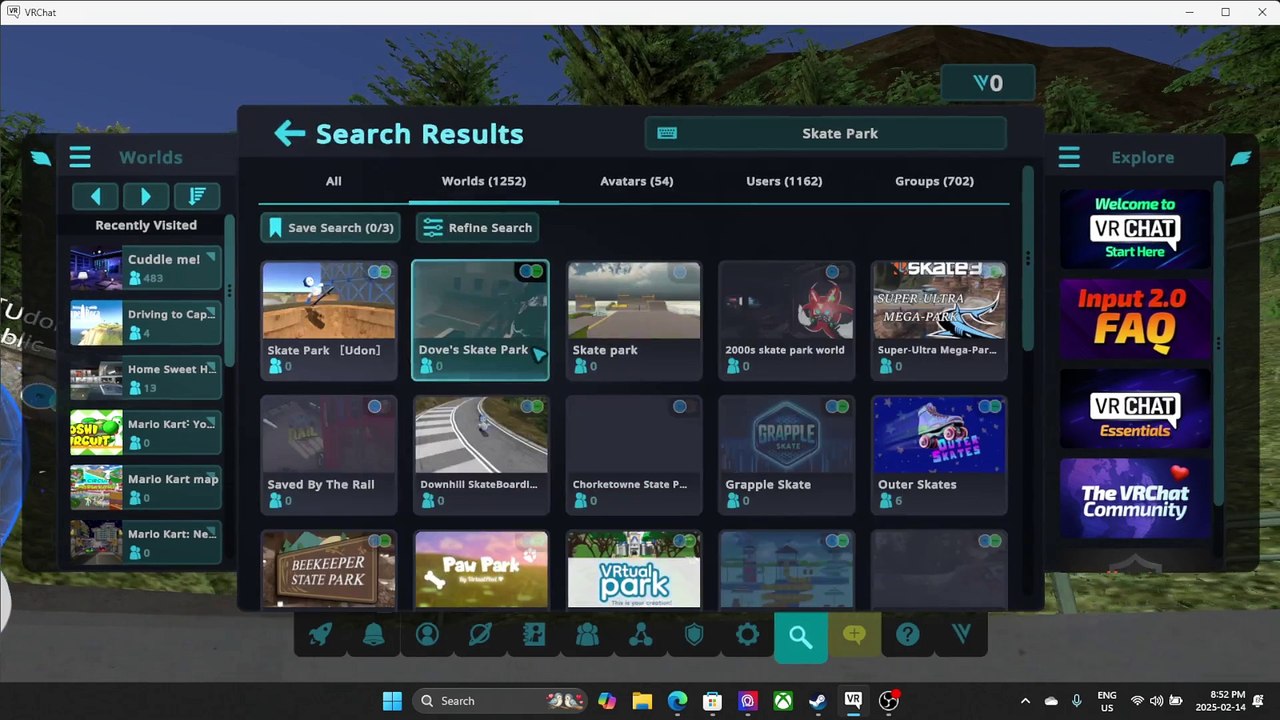Screen dimensions: 1280x720
Task: Open the Social friends icon in dock
Action: pyautogui.click(x=587, y=635)
